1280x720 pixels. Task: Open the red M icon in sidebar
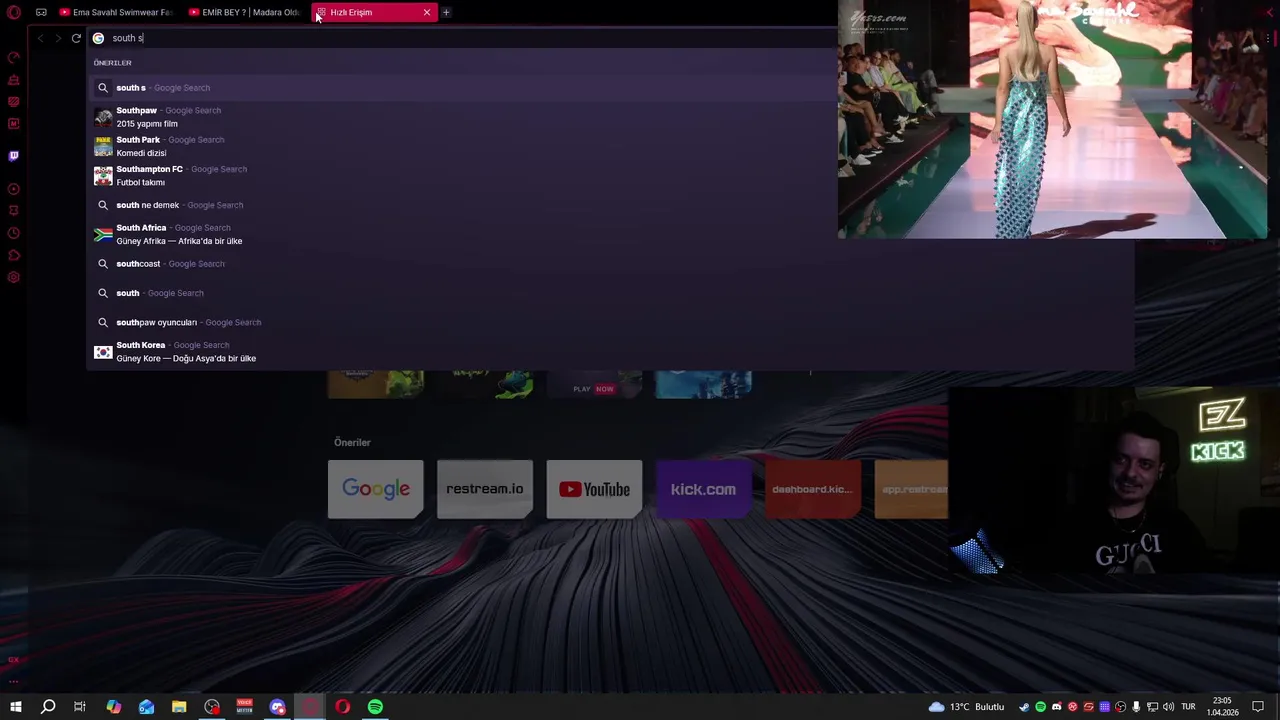pos(14,124)
